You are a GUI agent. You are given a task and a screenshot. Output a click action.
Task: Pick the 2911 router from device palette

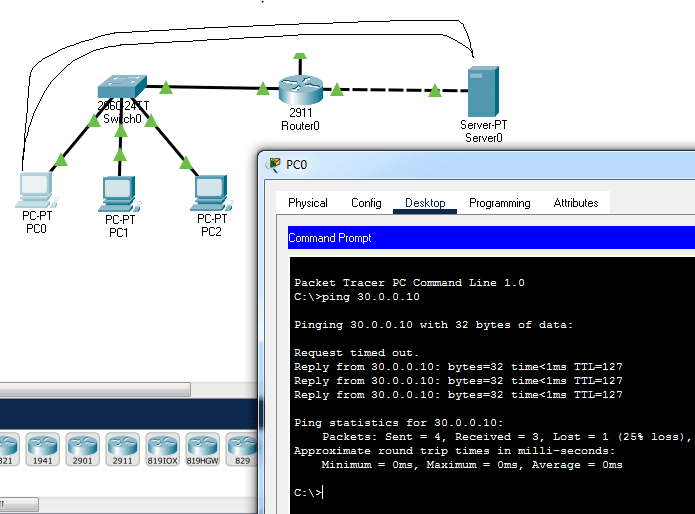(122, 449)
